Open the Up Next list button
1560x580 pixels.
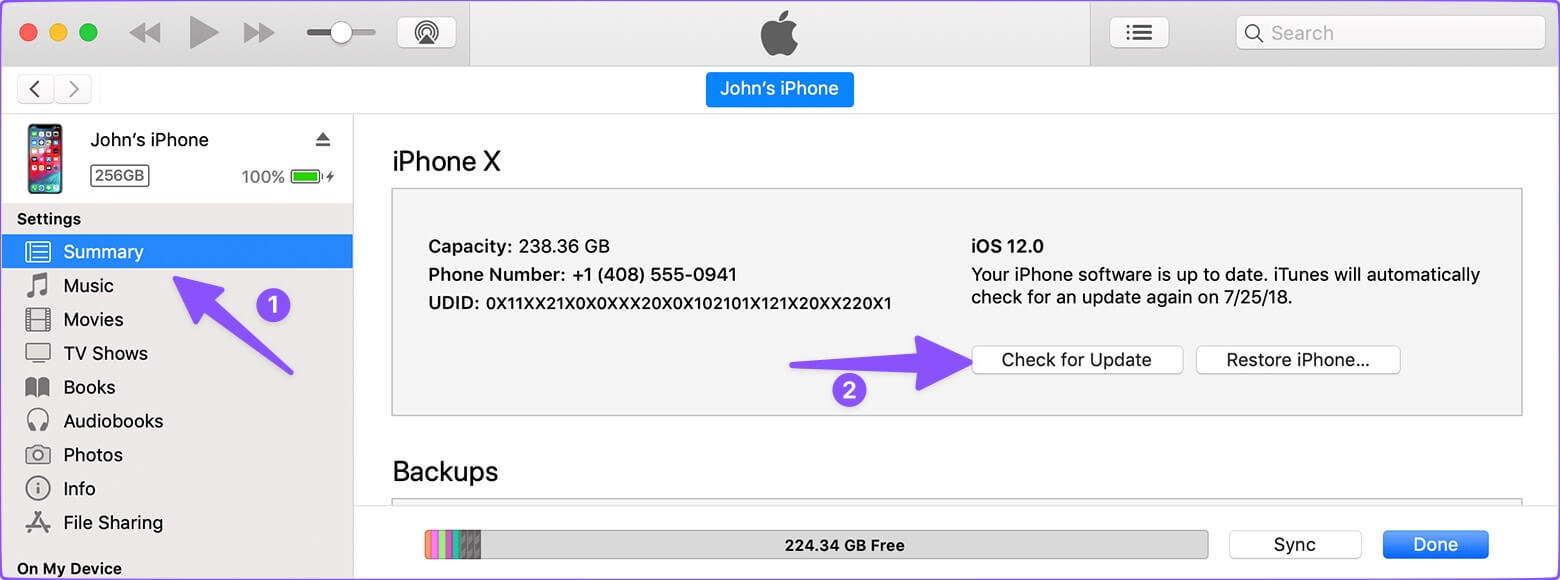[1139, 33]
